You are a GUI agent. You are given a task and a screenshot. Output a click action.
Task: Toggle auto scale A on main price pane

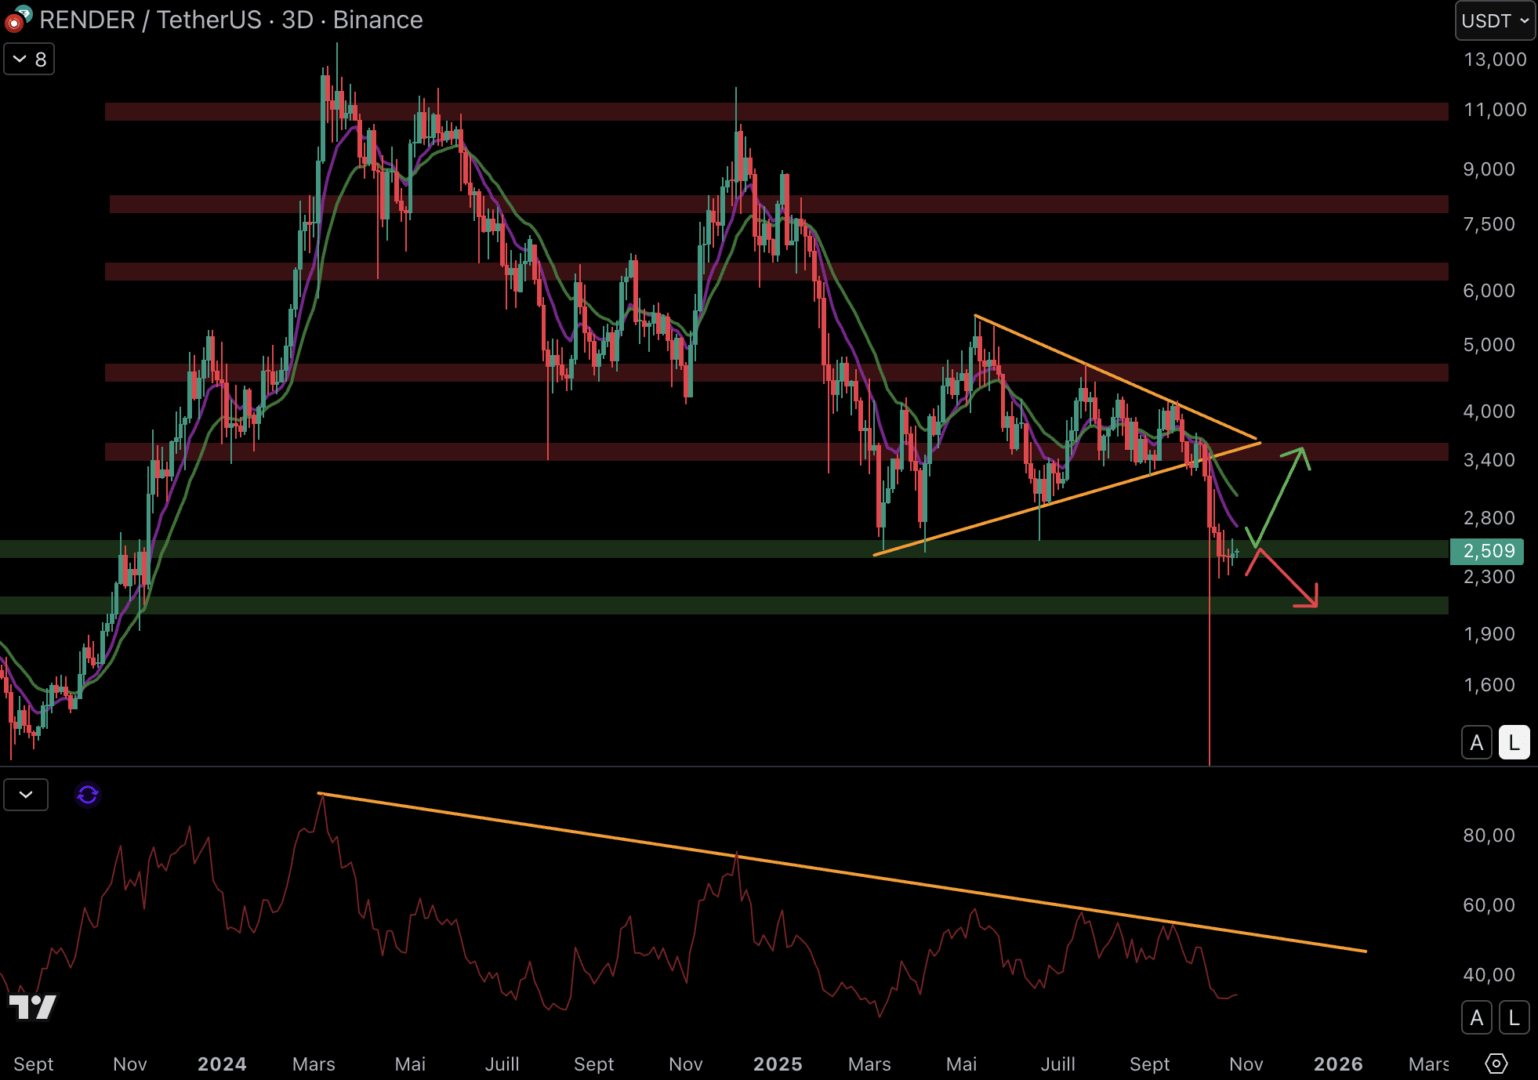1476,743
